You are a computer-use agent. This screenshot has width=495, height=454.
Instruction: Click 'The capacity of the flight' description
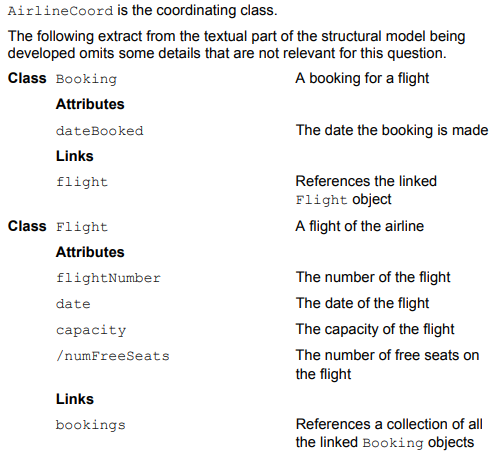(375, 330)
